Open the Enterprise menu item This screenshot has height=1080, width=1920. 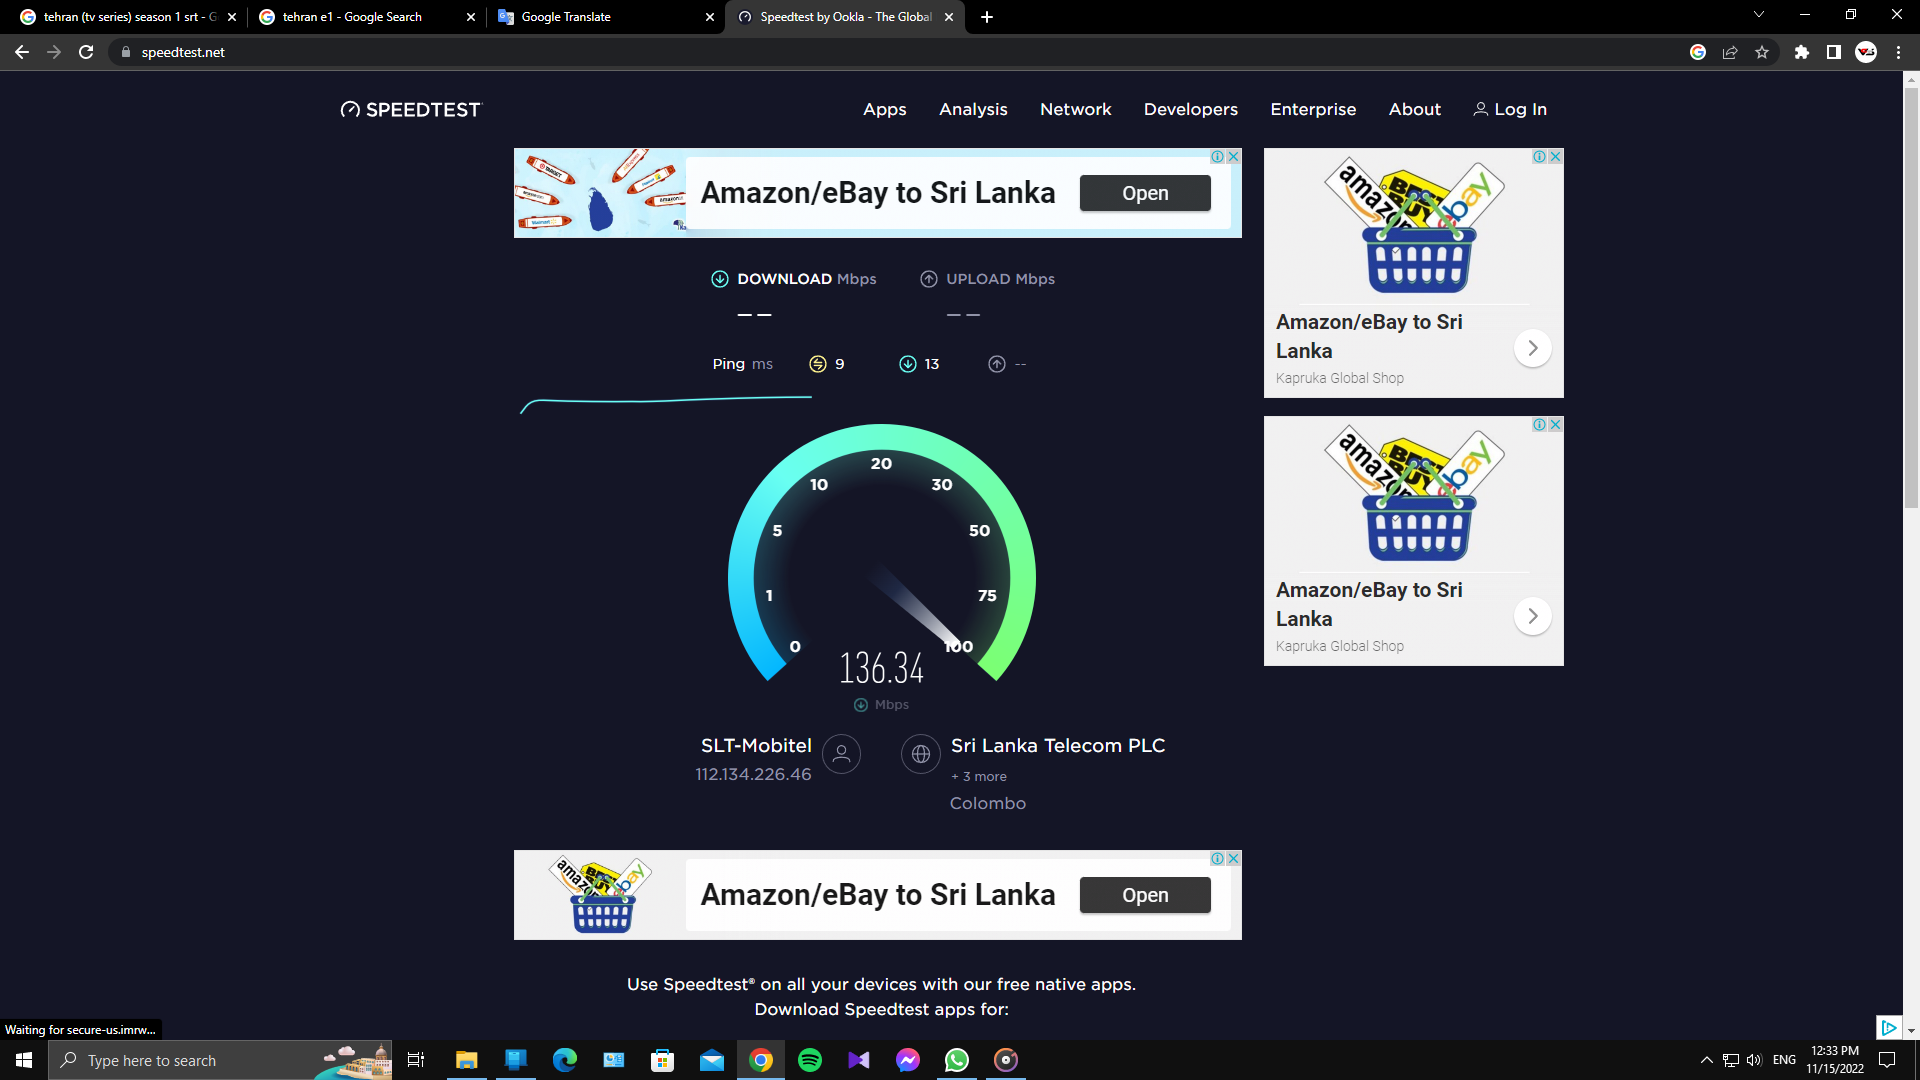click(x=1313, y=109)
